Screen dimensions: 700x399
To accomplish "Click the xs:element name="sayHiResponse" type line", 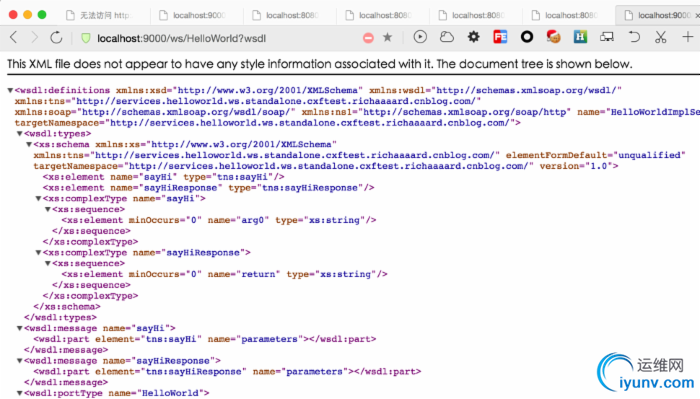I will click(208, 188).
